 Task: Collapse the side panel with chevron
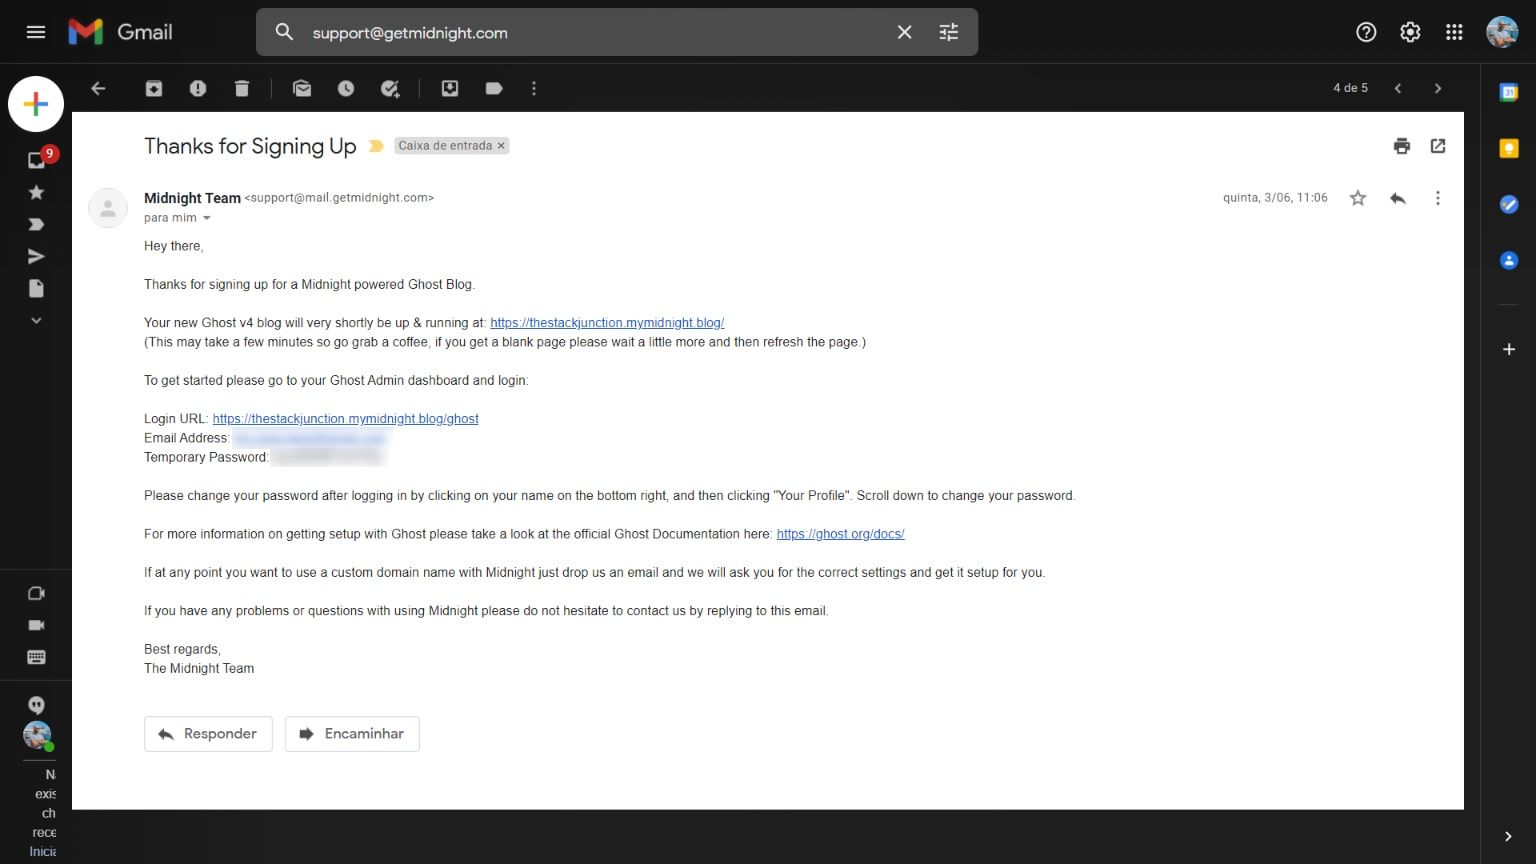pyautogui.click(x=1508, y=836)
